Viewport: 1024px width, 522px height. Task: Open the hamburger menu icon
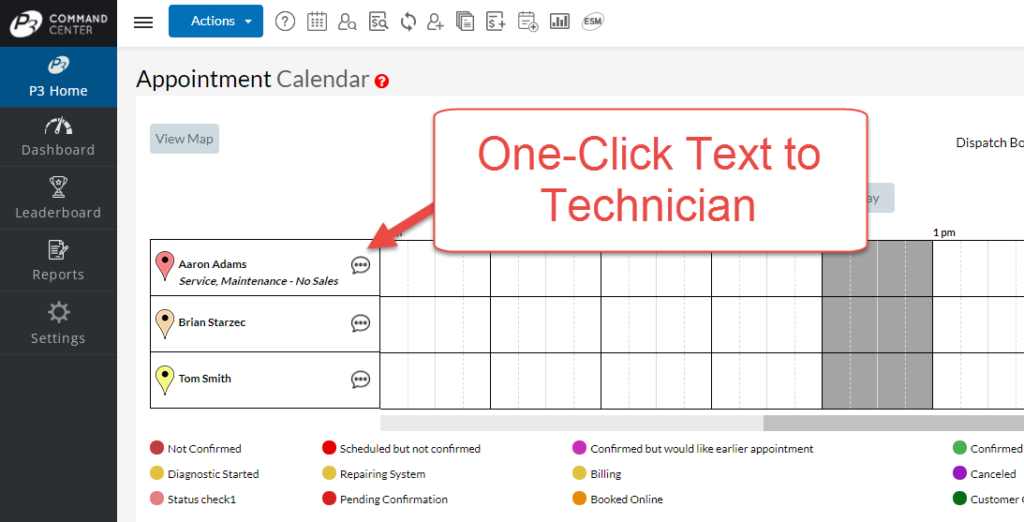pyautogui.click(x=143, y=22)
